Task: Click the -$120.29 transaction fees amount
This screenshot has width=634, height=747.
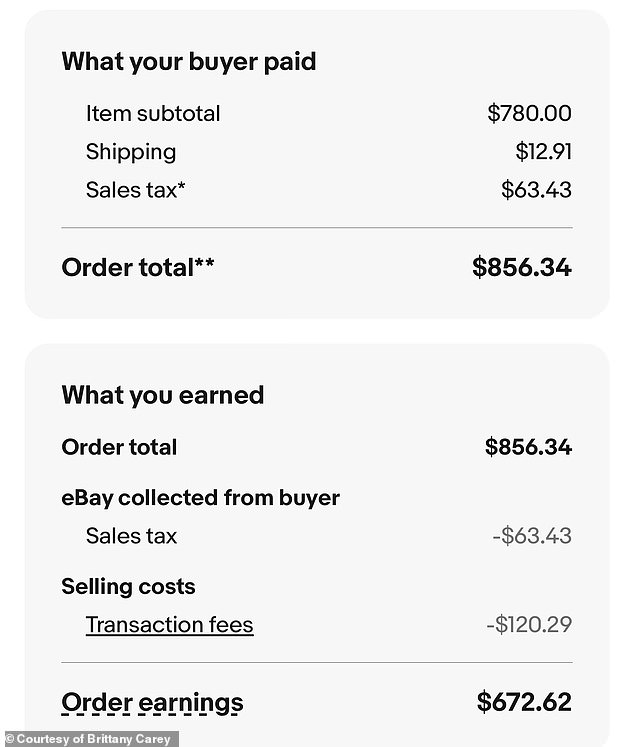Action: coord(528,625)
